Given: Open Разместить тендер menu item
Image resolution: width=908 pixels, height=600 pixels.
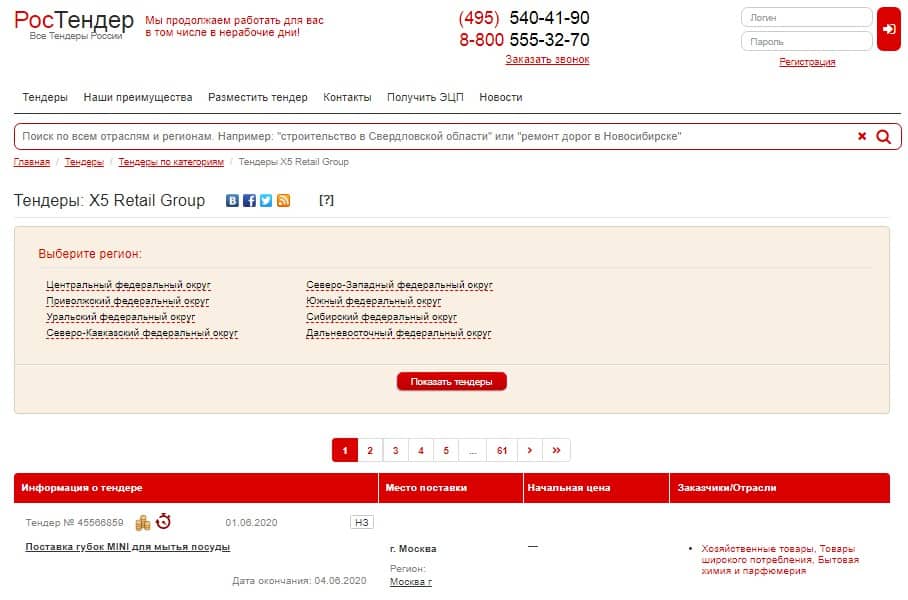Looking at the screenshot, I should [258, 97].
